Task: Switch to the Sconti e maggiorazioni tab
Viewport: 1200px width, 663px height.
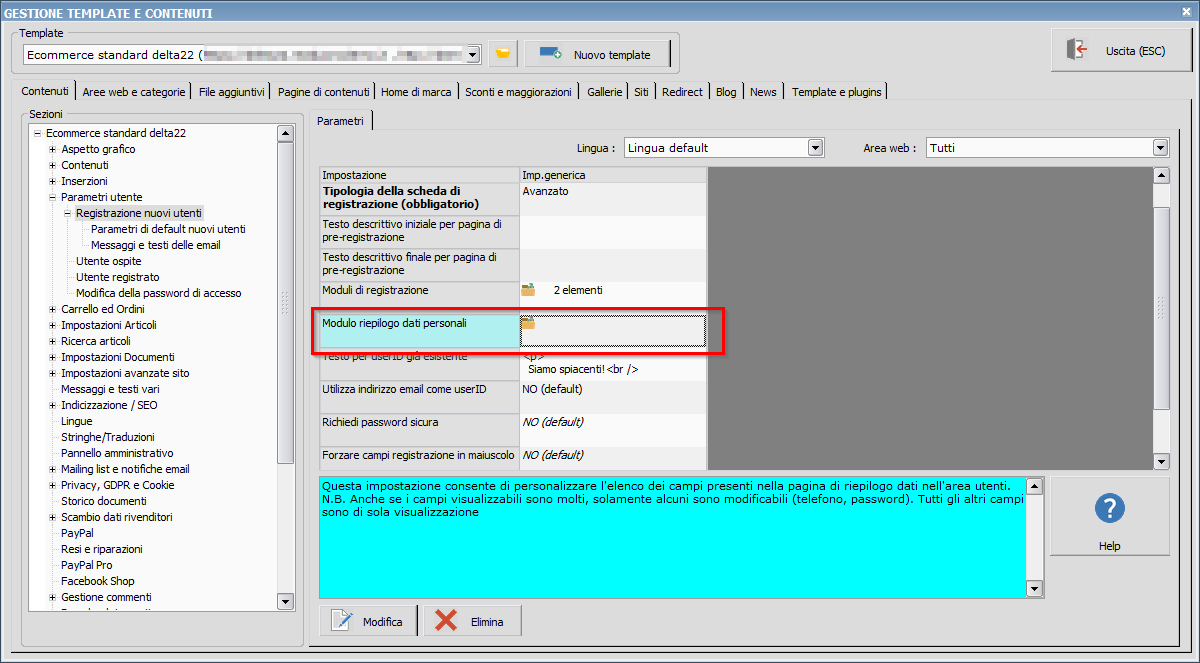Action: coord(518,92)
